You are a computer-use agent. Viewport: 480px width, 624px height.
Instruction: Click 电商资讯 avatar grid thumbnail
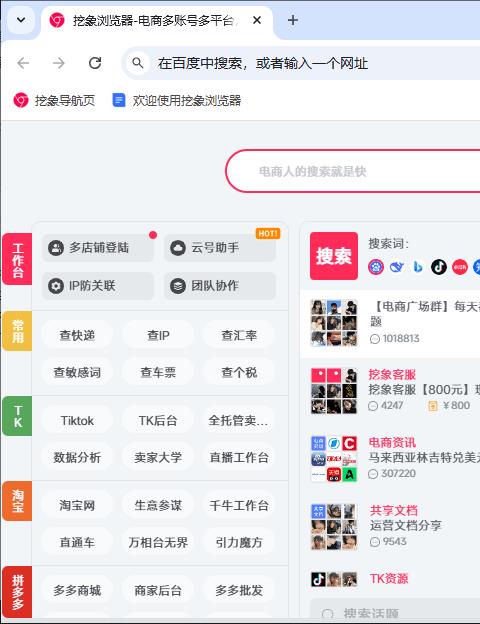tap(334, 459)
